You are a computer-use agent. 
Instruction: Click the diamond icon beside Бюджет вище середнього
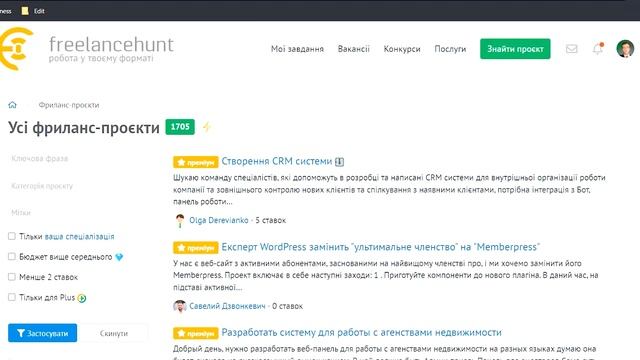pos(119,257)
